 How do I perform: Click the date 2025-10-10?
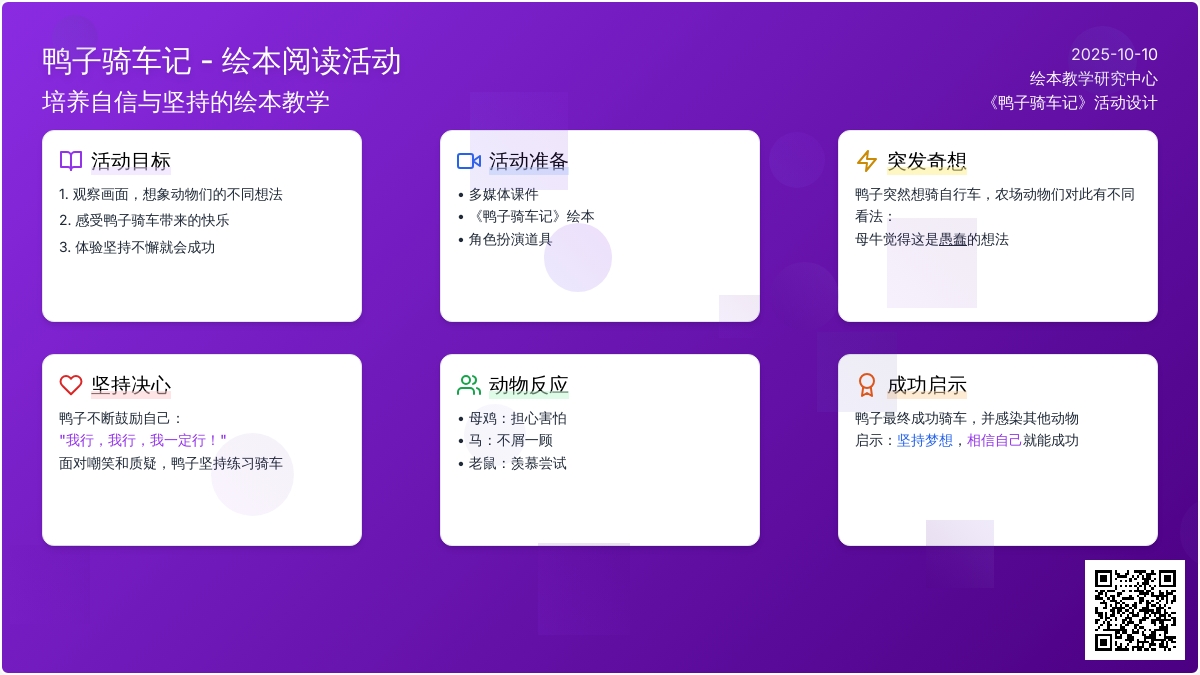coord(1114,55)
